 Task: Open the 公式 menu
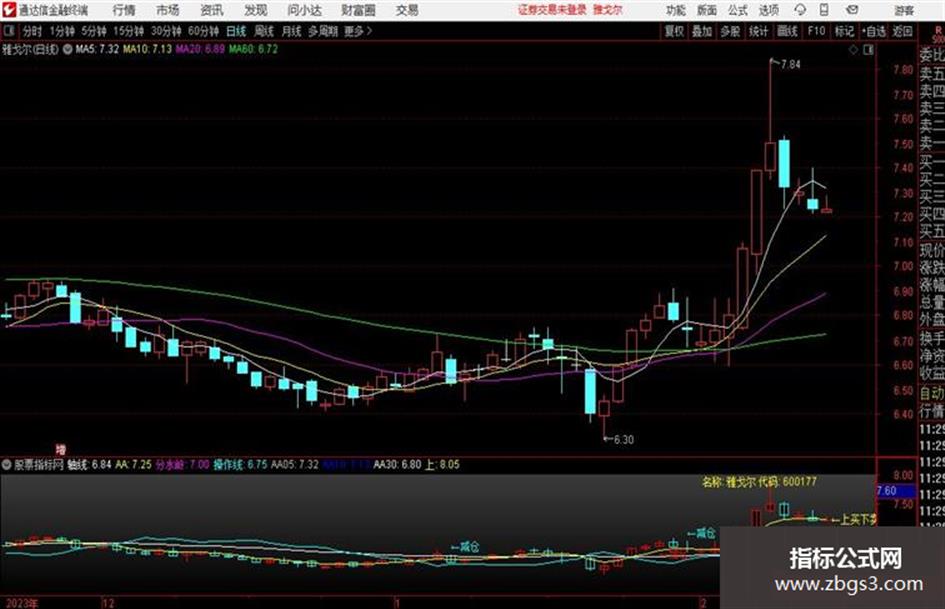(x=738, y=10)
